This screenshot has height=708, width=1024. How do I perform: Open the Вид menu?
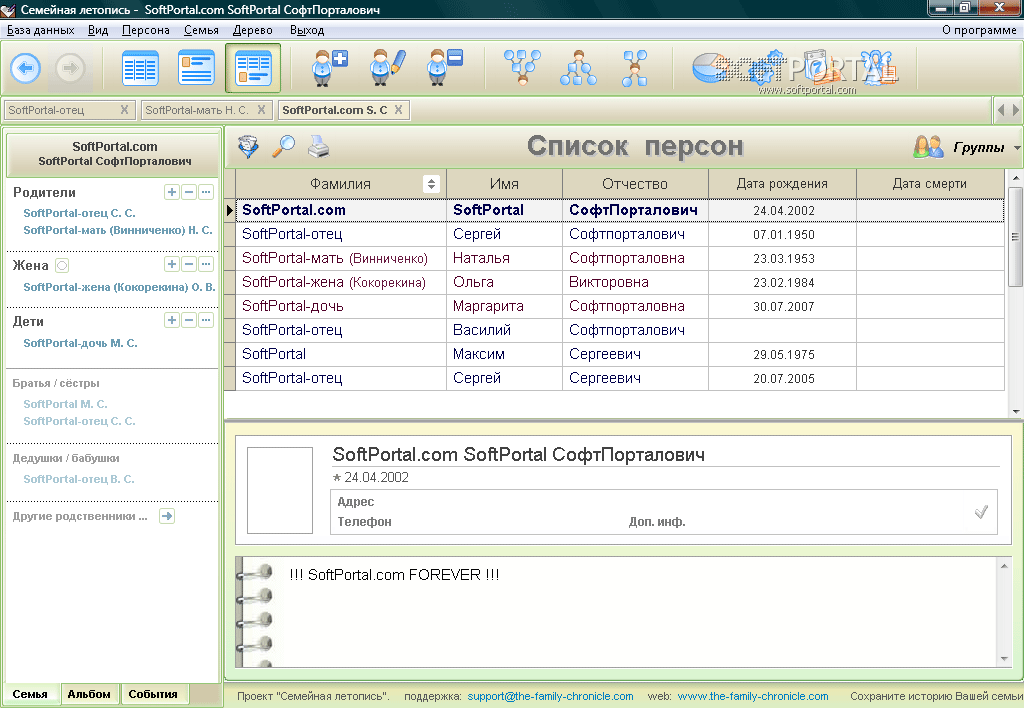pyautogui.click(x=98, y=30)
